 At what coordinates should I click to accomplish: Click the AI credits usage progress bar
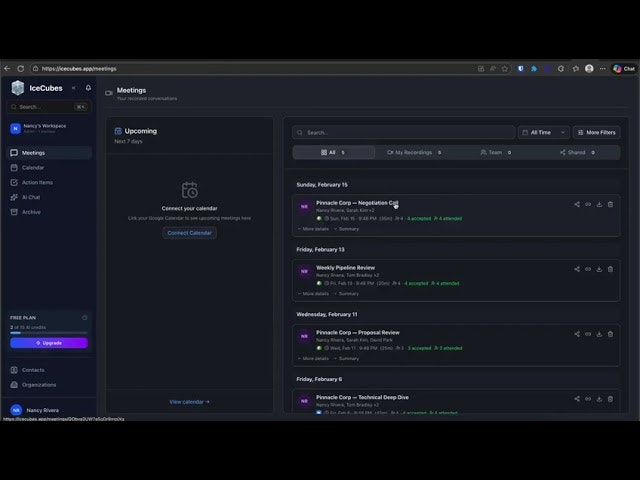(x=49, y=333)
